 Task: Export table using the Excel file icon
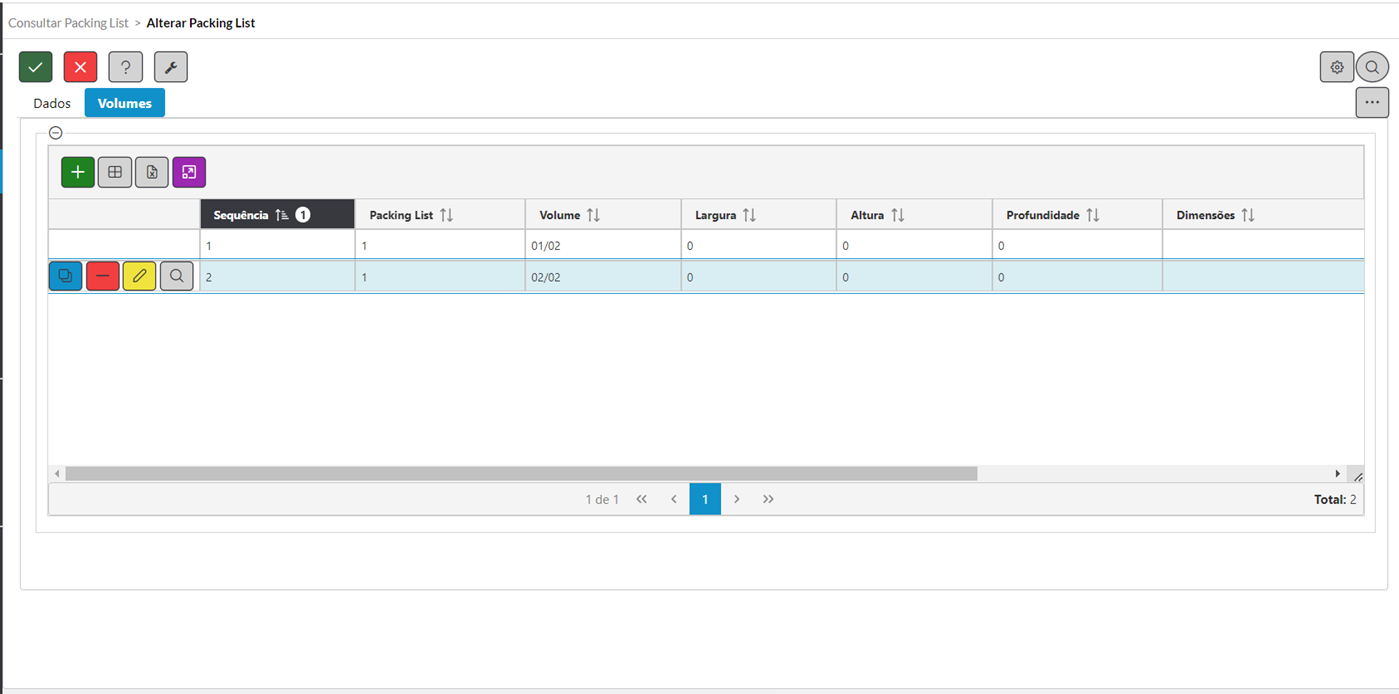point(152,172)
